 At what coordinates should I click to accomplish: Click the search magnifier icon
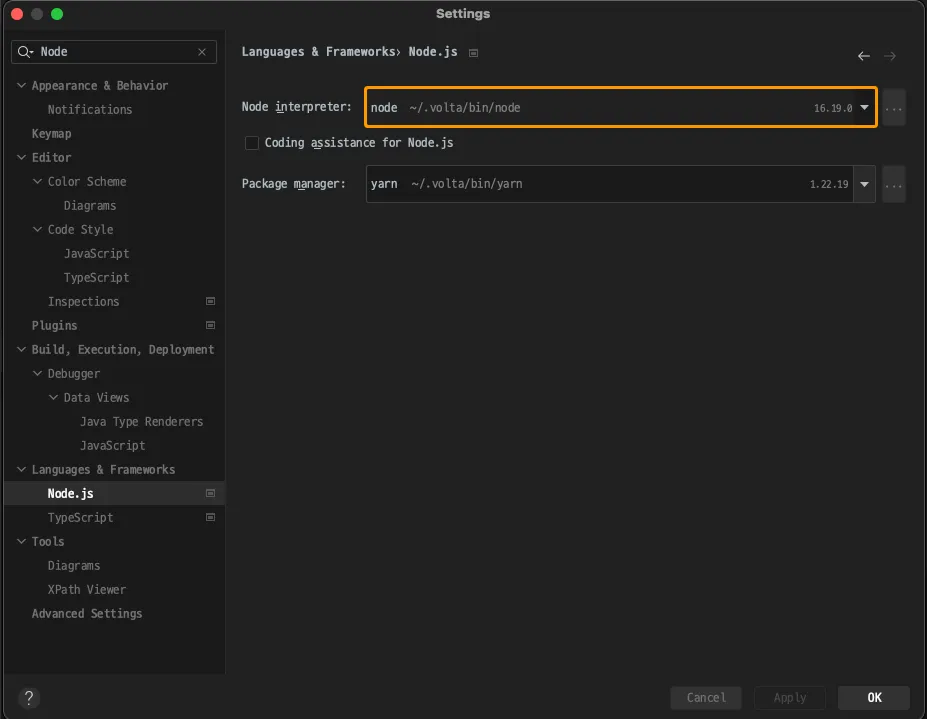25,52
